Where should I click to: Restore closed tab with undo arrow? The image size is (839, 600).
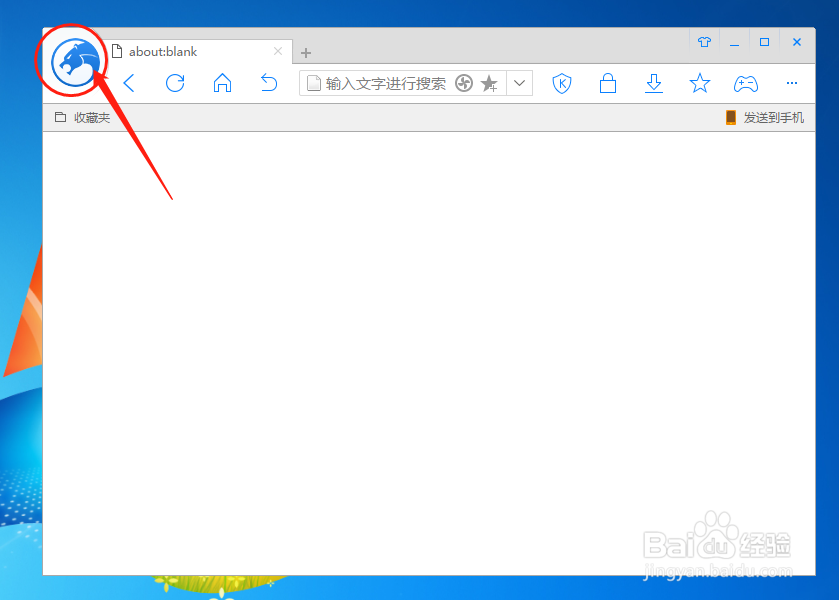click(x=269, y=83)
